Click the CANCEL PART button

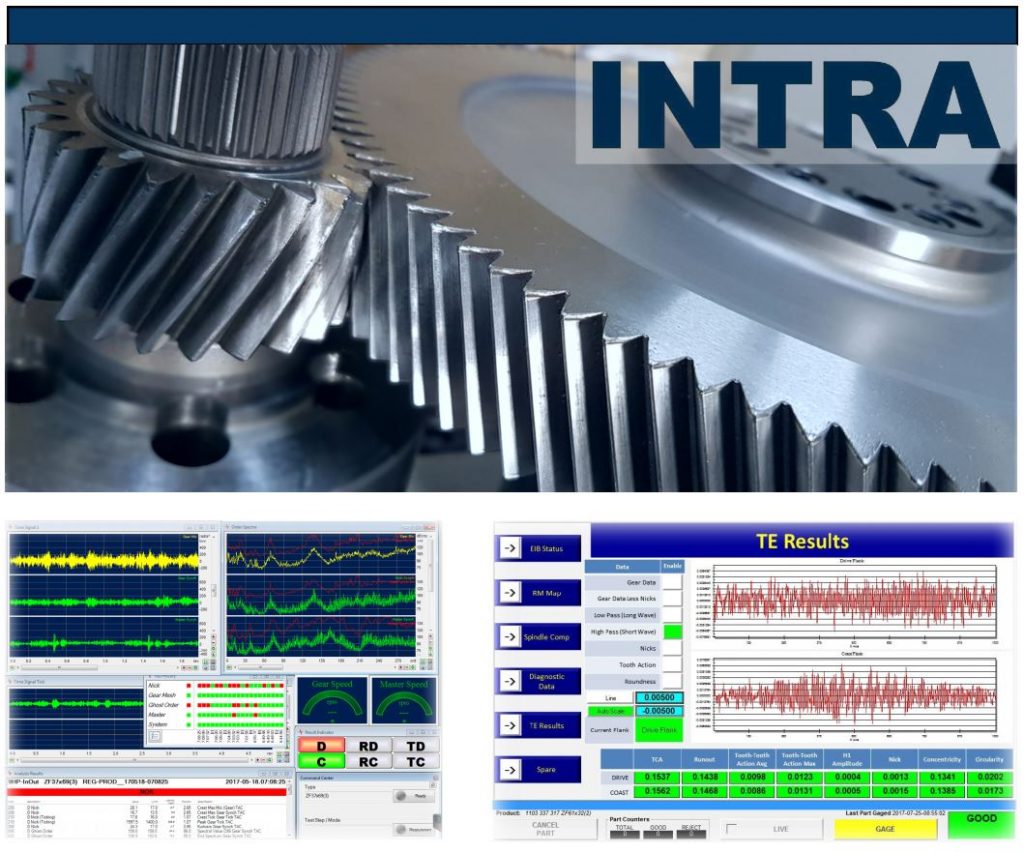tap(545, 829)
